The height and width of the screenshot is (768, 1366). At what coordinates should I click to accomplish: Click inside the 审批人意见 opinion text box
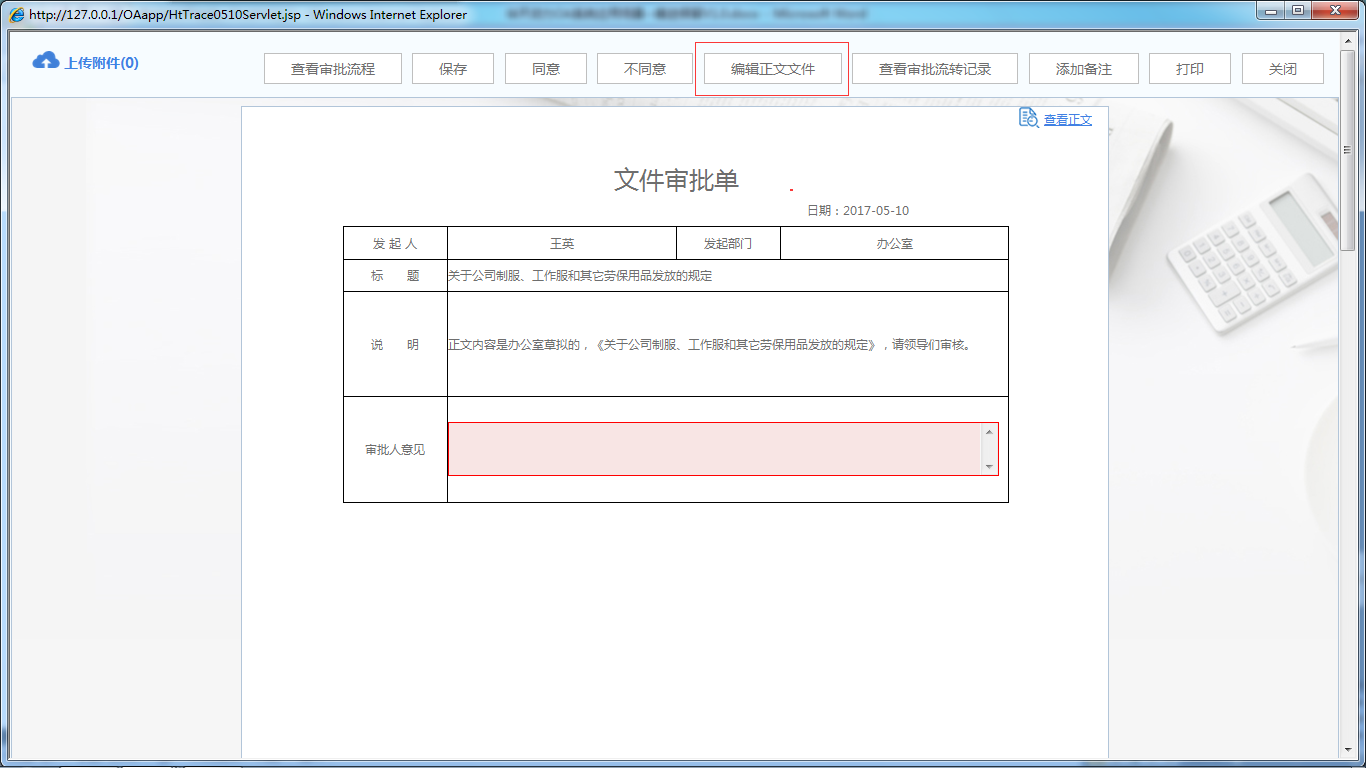[715, 448]
